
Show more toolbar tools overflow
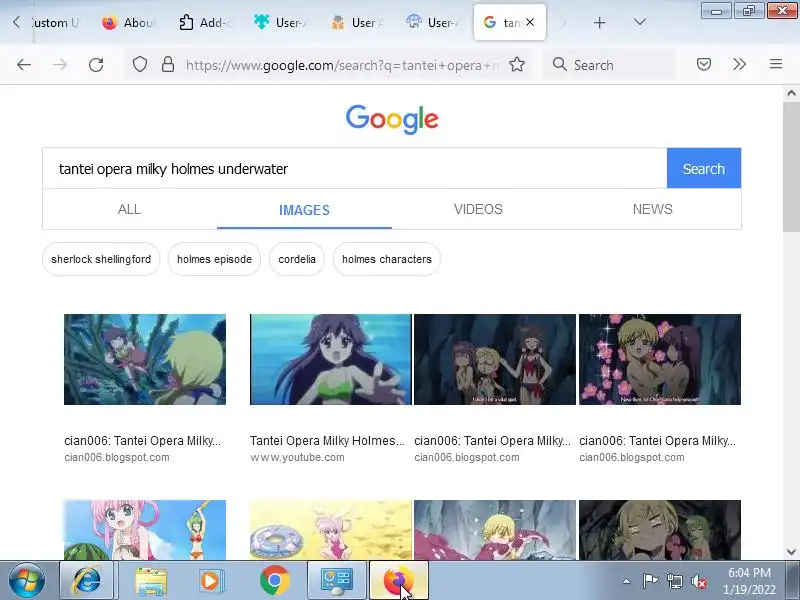tap(739, 64)
